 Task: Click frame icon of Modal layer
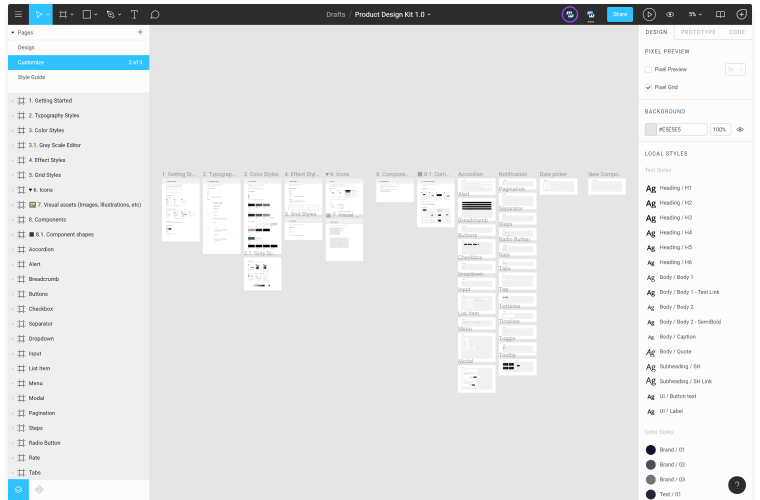(21, 398)
